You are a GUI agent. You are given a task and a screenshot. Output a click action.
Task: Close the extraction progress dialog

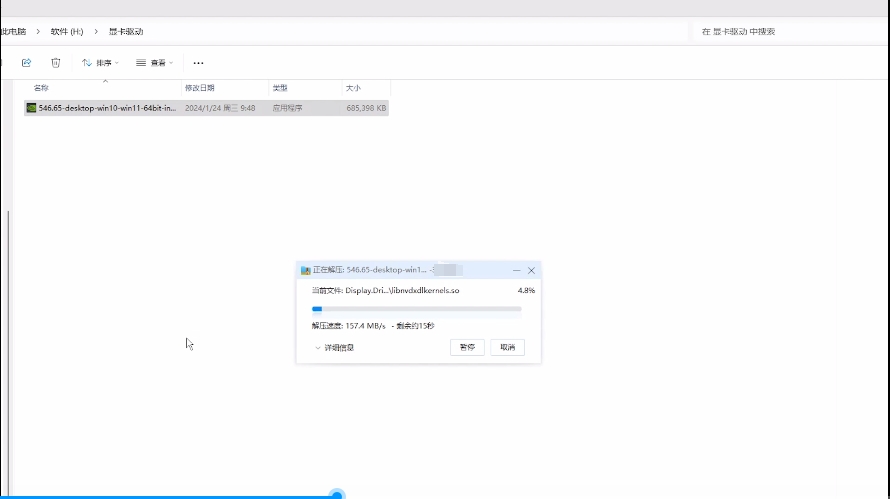(x=531, y=270)
